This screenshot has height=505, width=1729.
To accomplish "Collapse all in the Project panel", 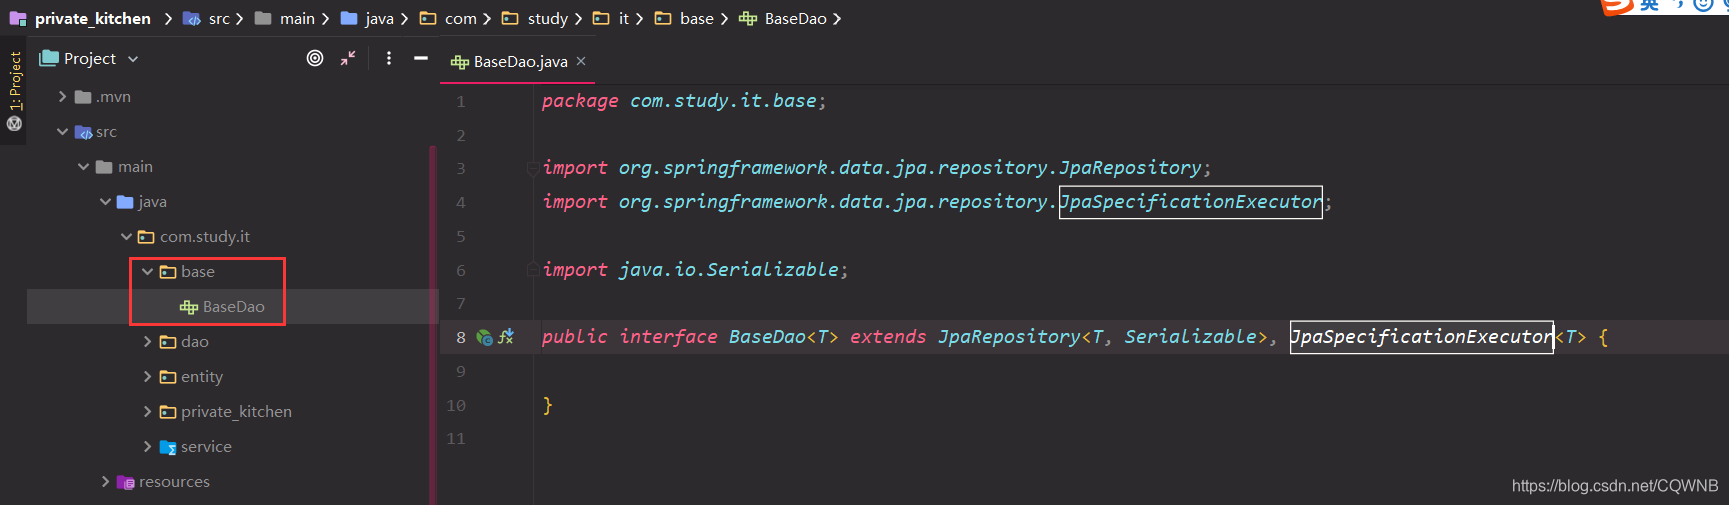I will (x=348, y=58).
